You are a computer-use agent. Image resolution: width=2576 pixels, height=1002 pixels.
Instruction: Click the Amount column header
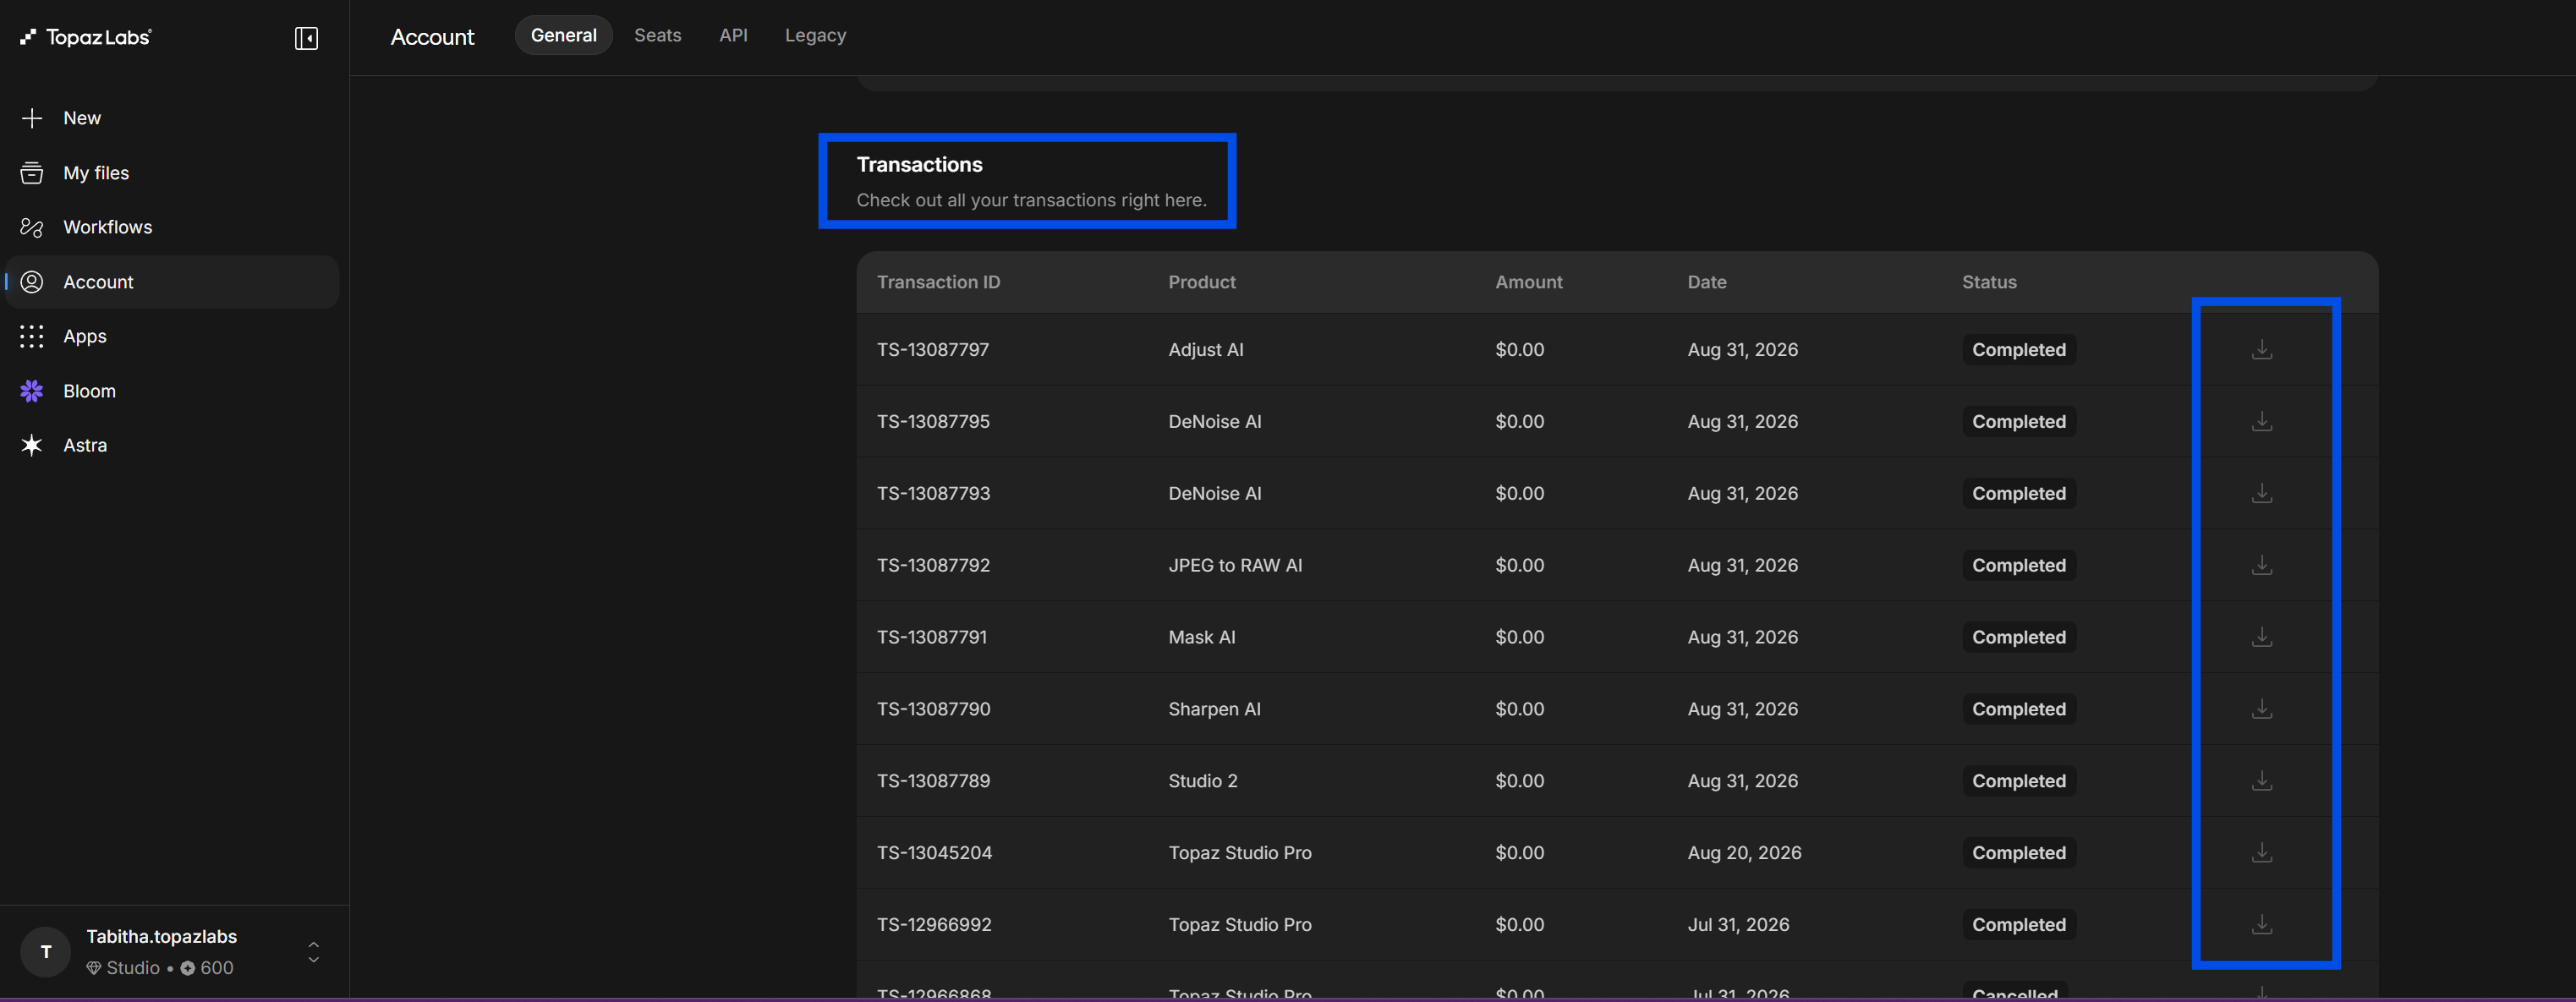pos(1529,283)
